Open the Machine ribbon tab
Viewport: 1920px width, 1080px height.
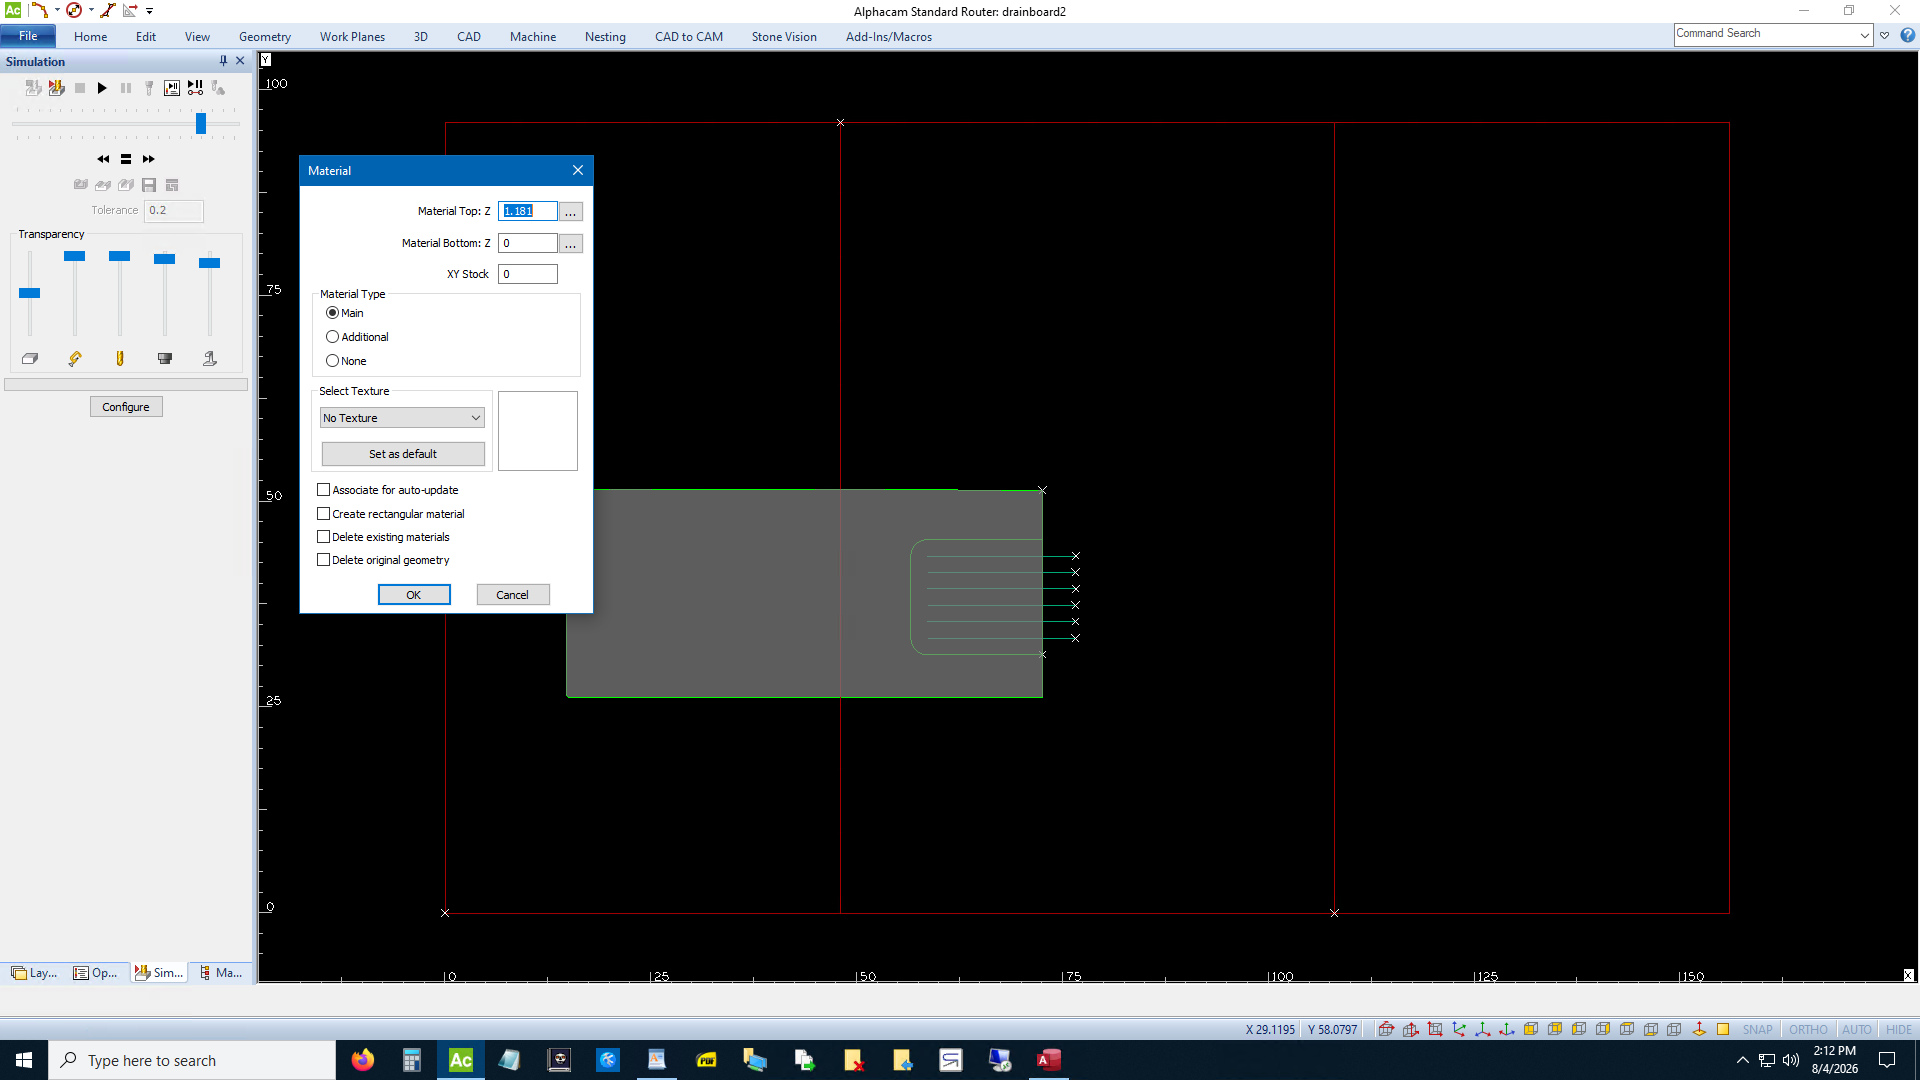click(533, 37)
